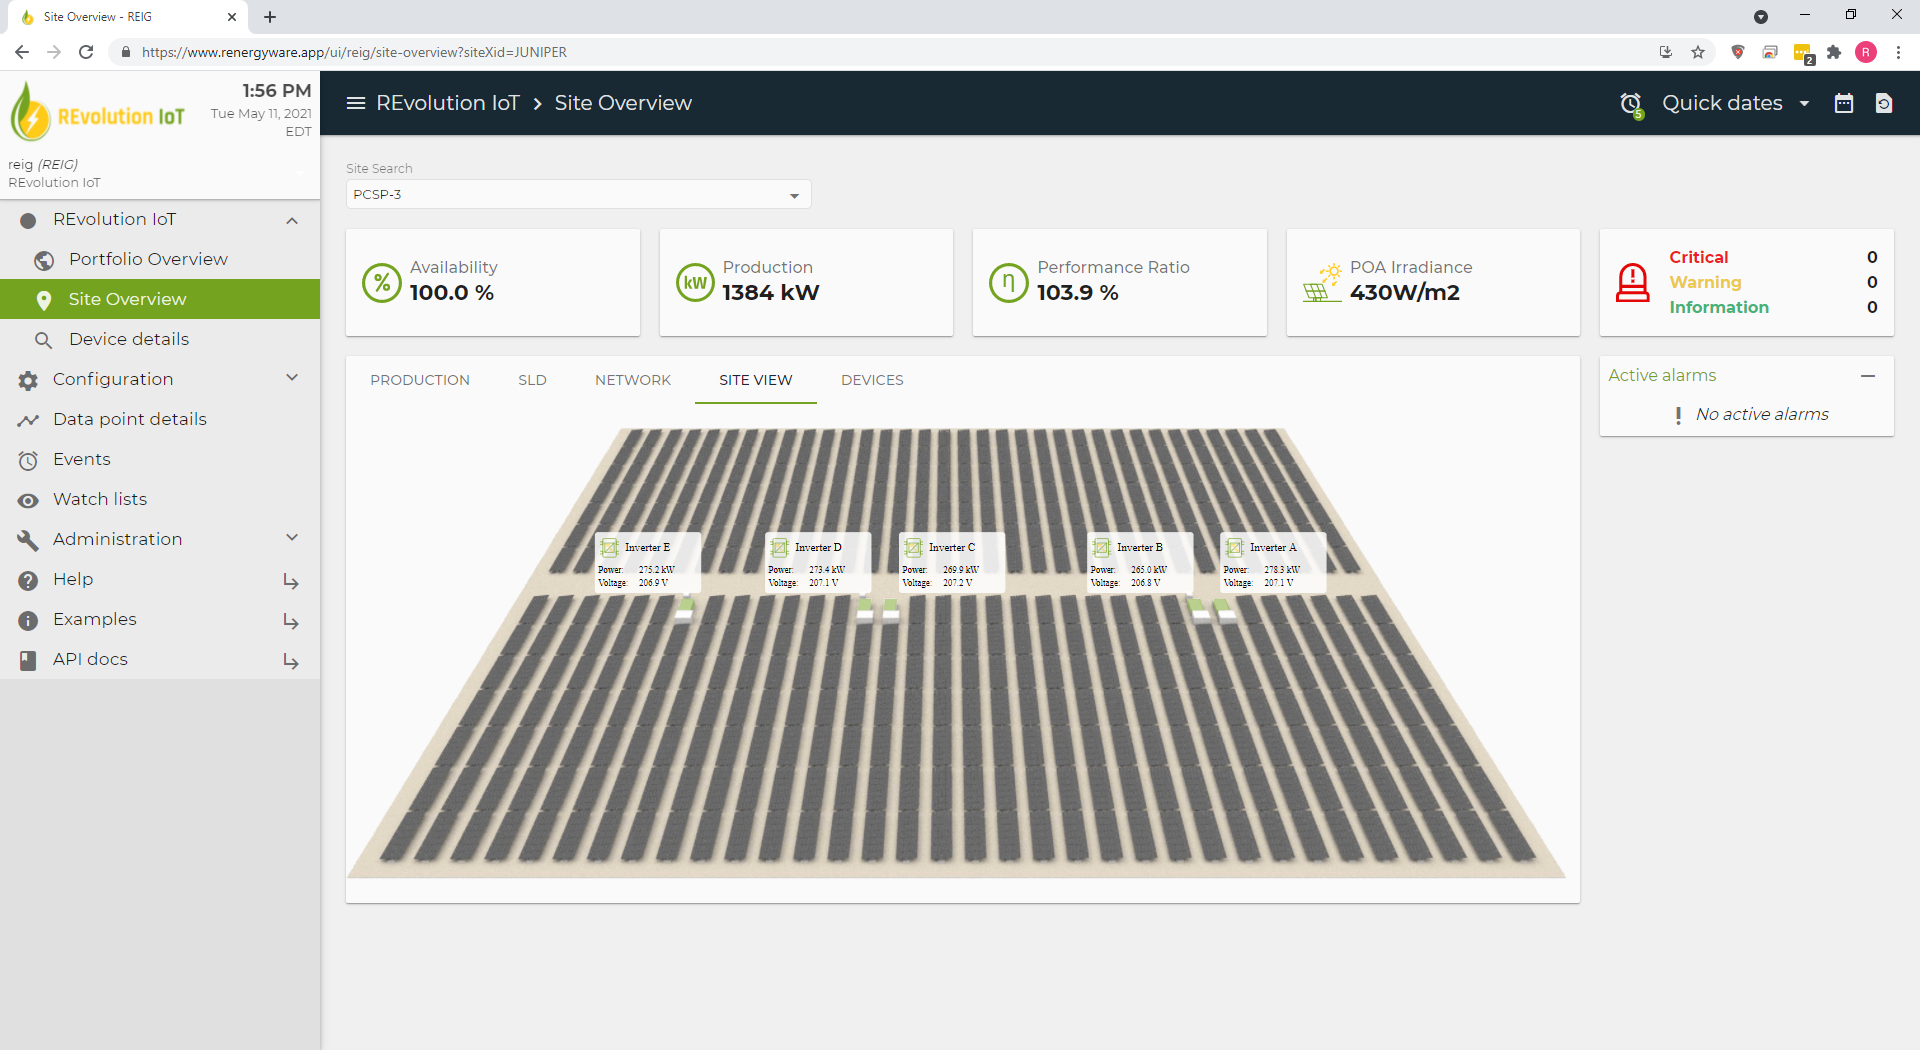The width and height of the screenshot is (1920, 1050).
Task: Open the hamburger navigation menu
Action: pyautogui.click(x=355, y=103)
